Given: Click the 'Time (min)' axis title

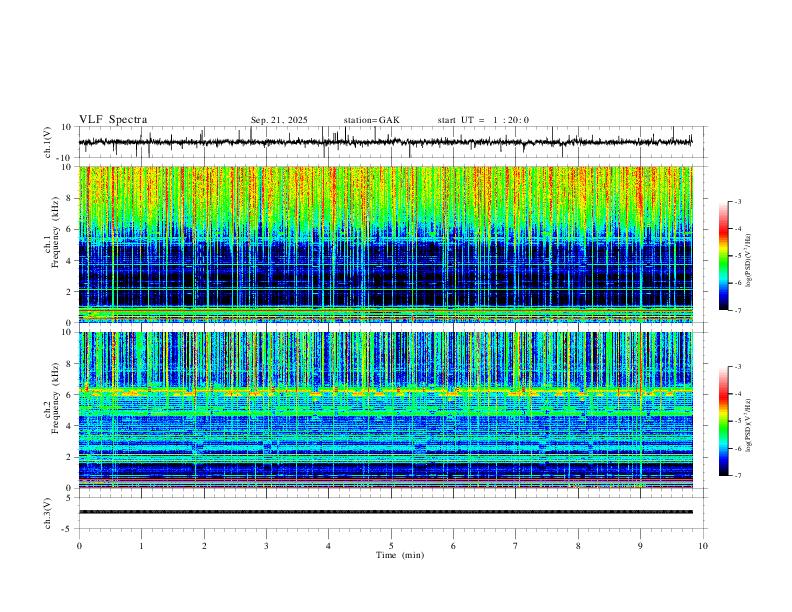Looking at the screenshot, I should tap(400, 555).
